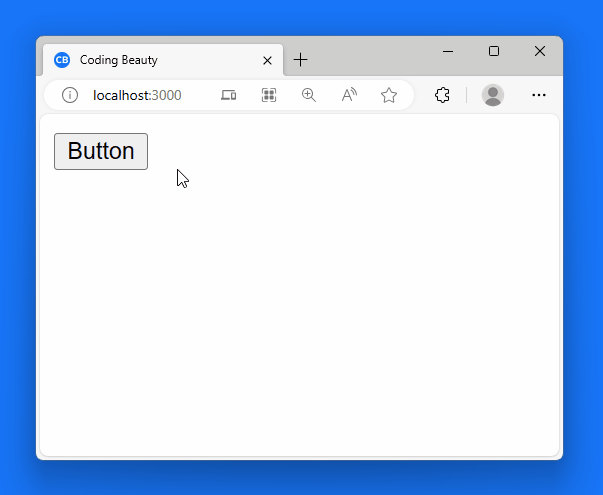Open Settings and more ellipsis menu
603x495 pixels.
[539, 95]
